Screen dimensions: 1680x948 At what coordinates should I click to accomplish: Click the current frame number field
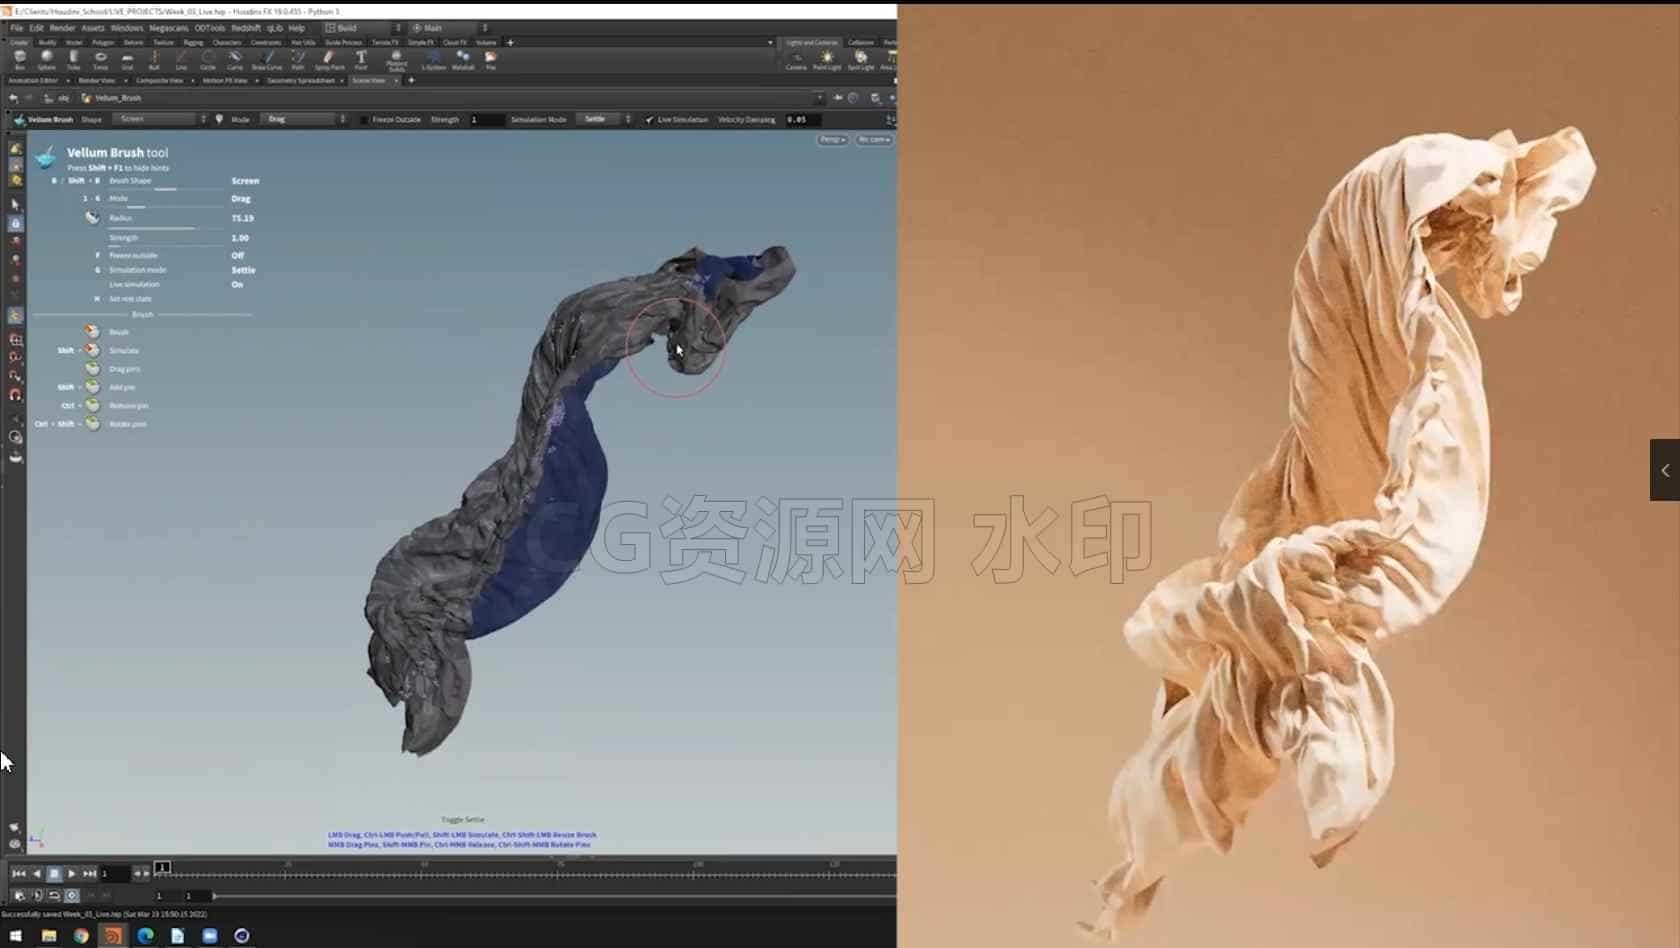[x=115, y=874]
